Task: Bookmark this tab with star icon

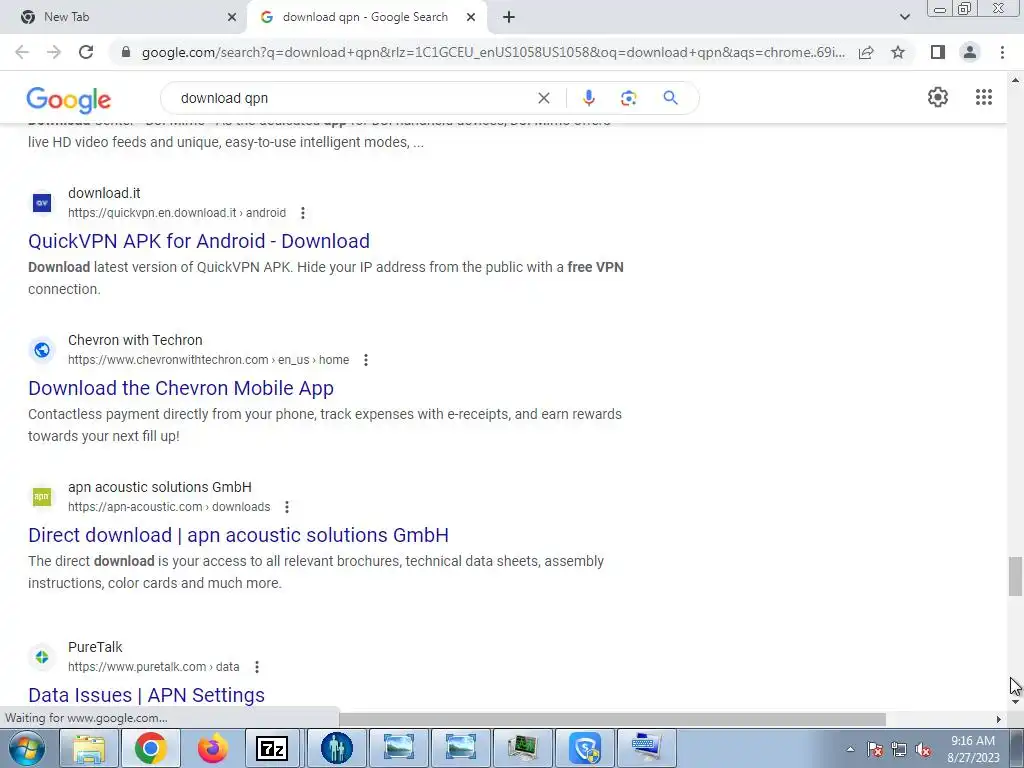Action: (x=898, y=52)
